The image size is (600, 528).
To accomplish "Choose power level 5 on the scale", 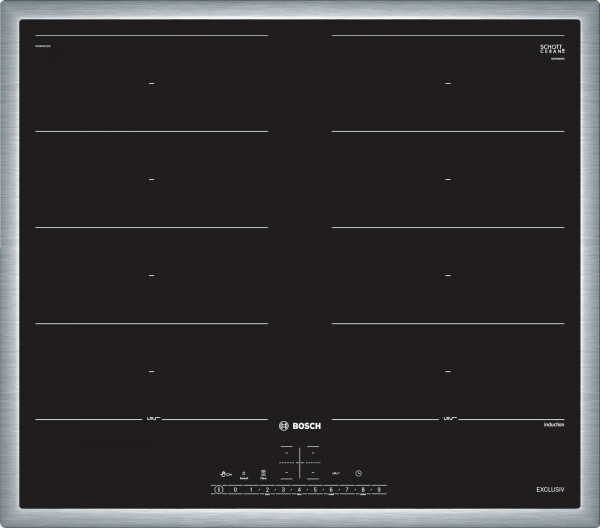I will point(315,490).
